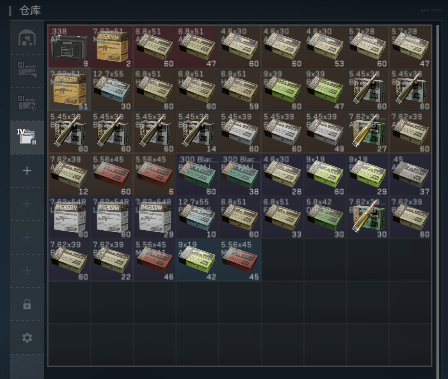Pick the 7.62x51 orange crate showing 2
This screenshot has height=379, width=448.
[x=112, y=46]
